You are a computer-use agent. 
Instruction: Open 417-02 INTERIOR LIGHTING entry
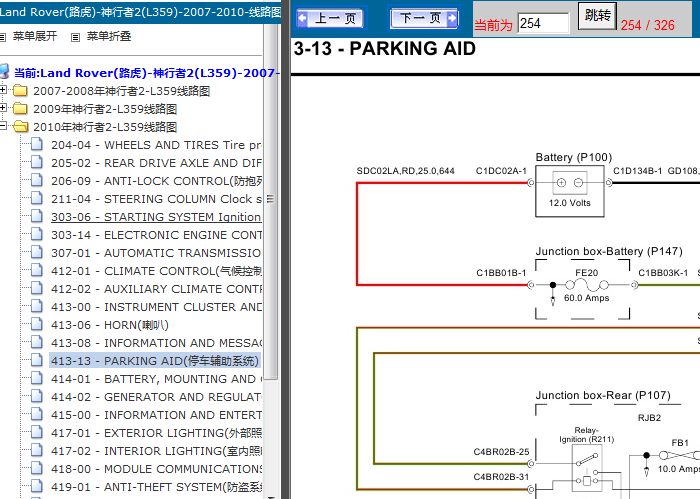point(156,451)
